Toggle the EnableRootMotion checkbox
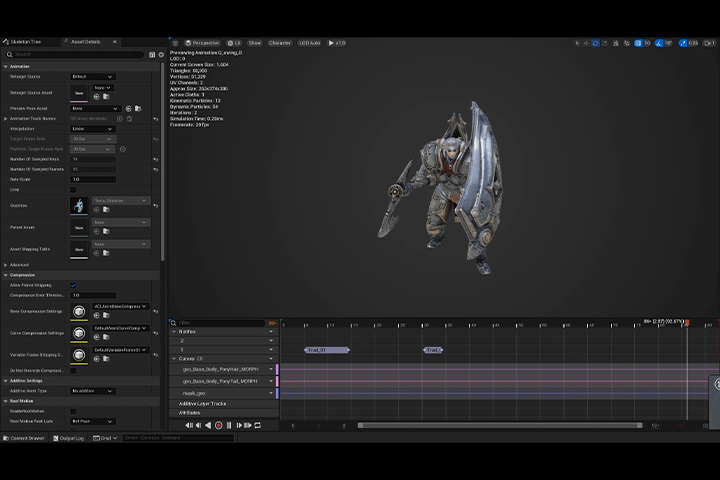The image size is (720, 480). click(73, 411)
